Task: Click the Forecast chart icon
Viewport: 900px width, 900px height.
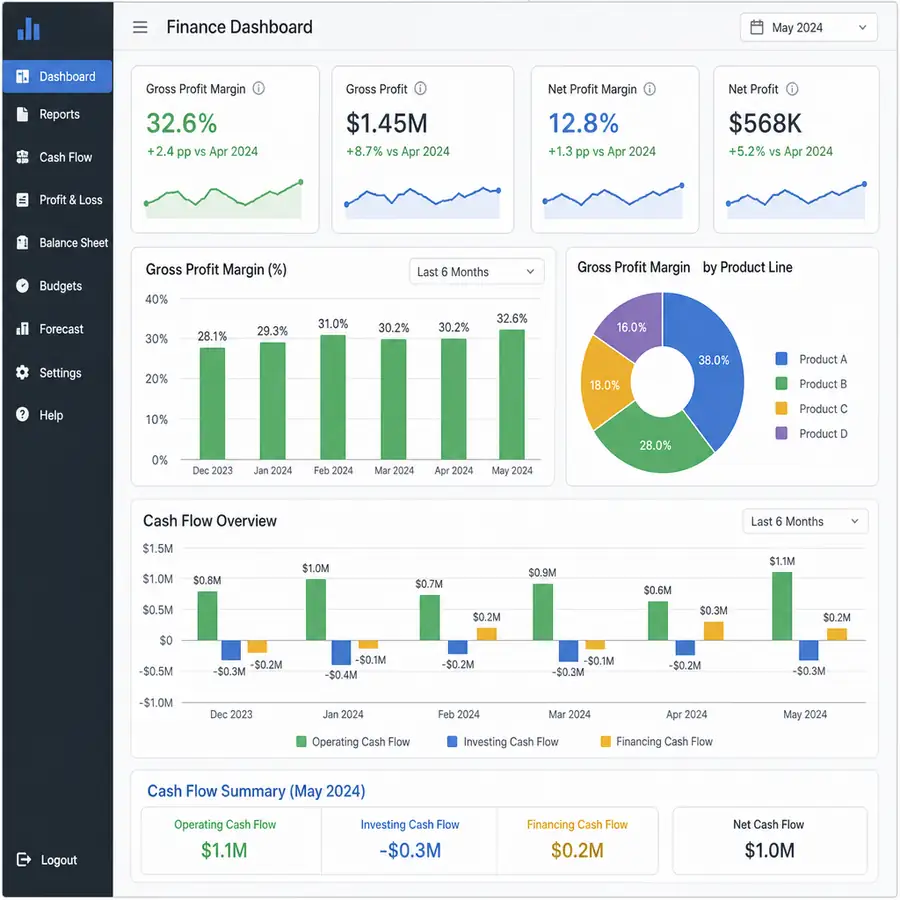Action: pos(22,328)
